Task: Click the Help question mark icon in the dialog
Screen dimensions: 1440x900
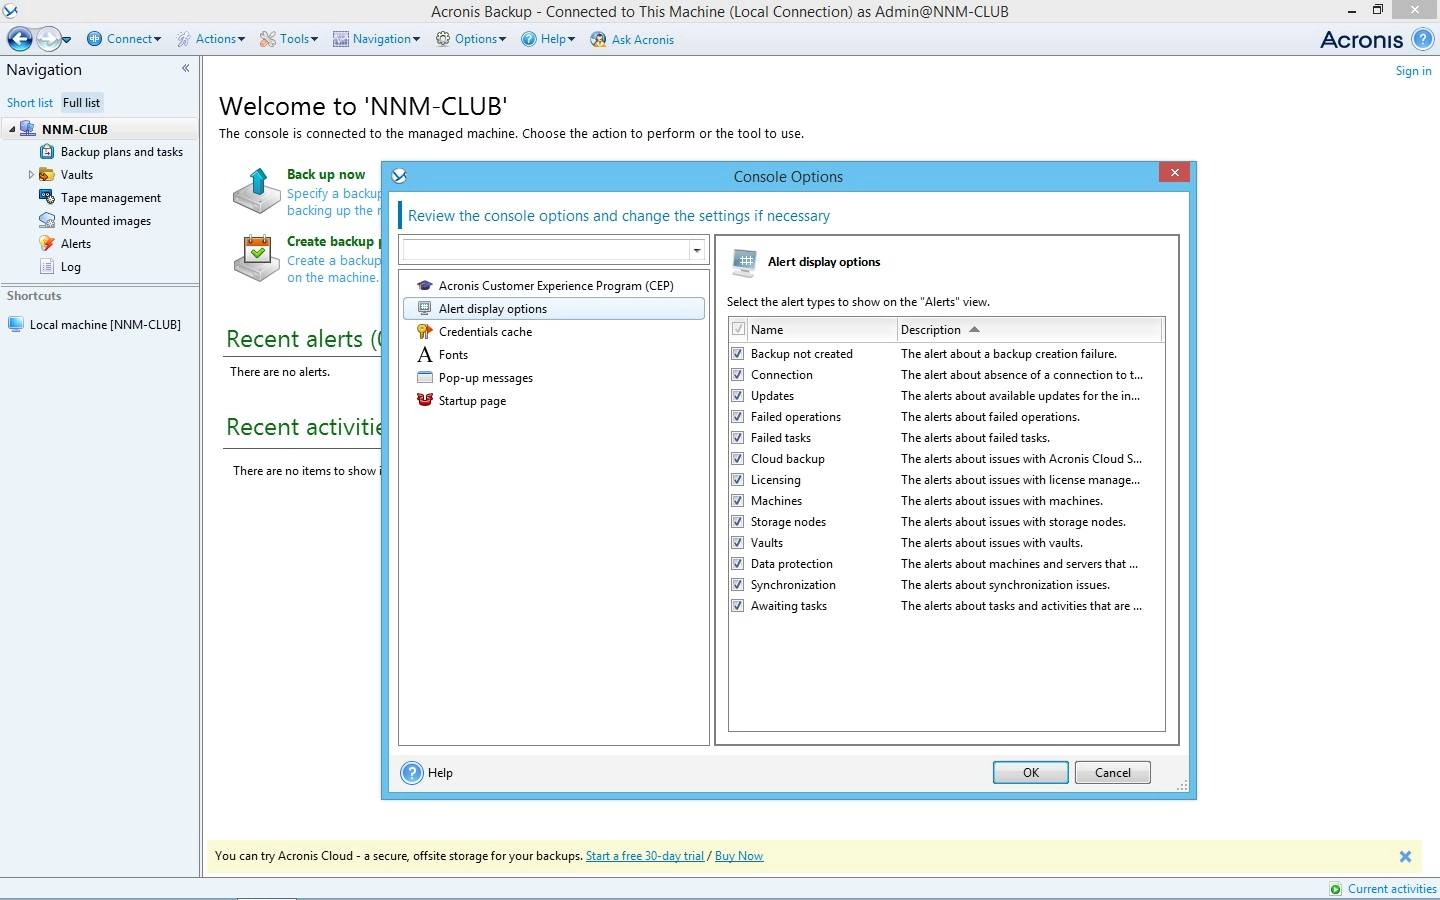Action: pyautogui.click(x=412, y=773)
